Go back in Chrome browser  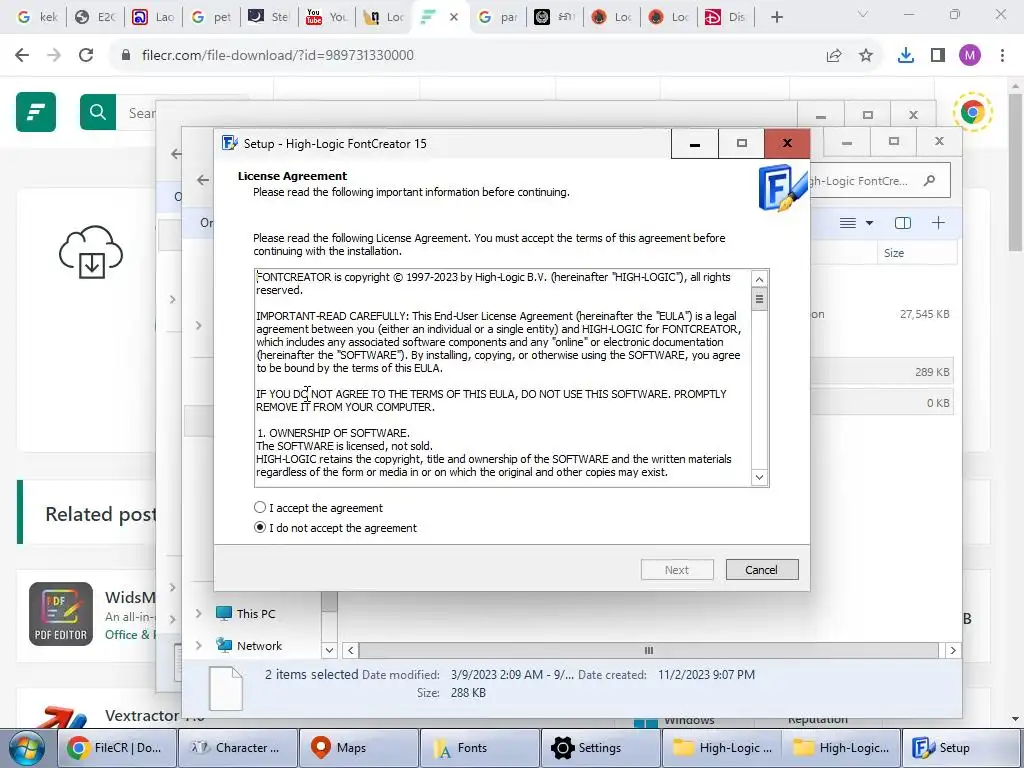point(22,56)
